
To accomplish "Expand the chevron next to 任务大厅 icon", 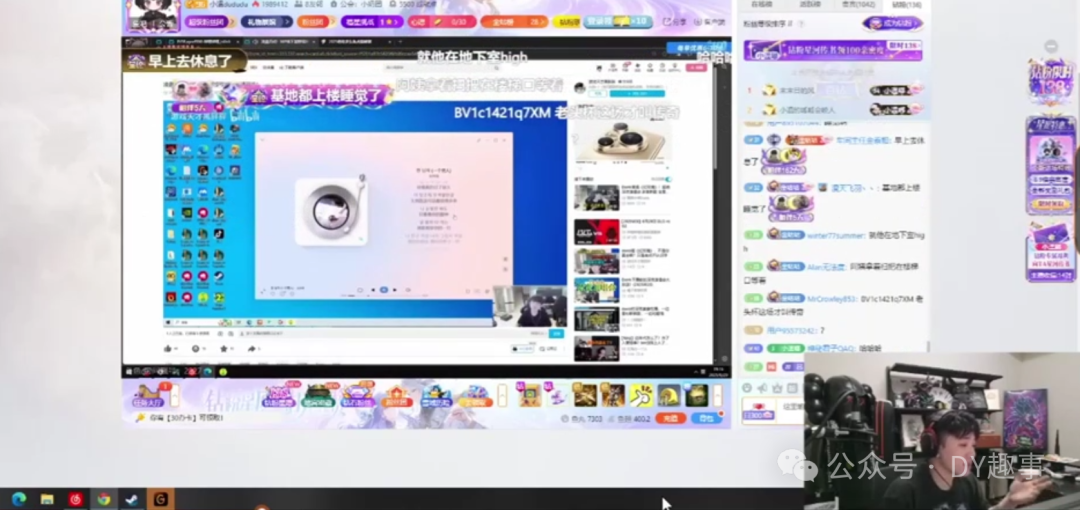I will (x=174, y=396).
